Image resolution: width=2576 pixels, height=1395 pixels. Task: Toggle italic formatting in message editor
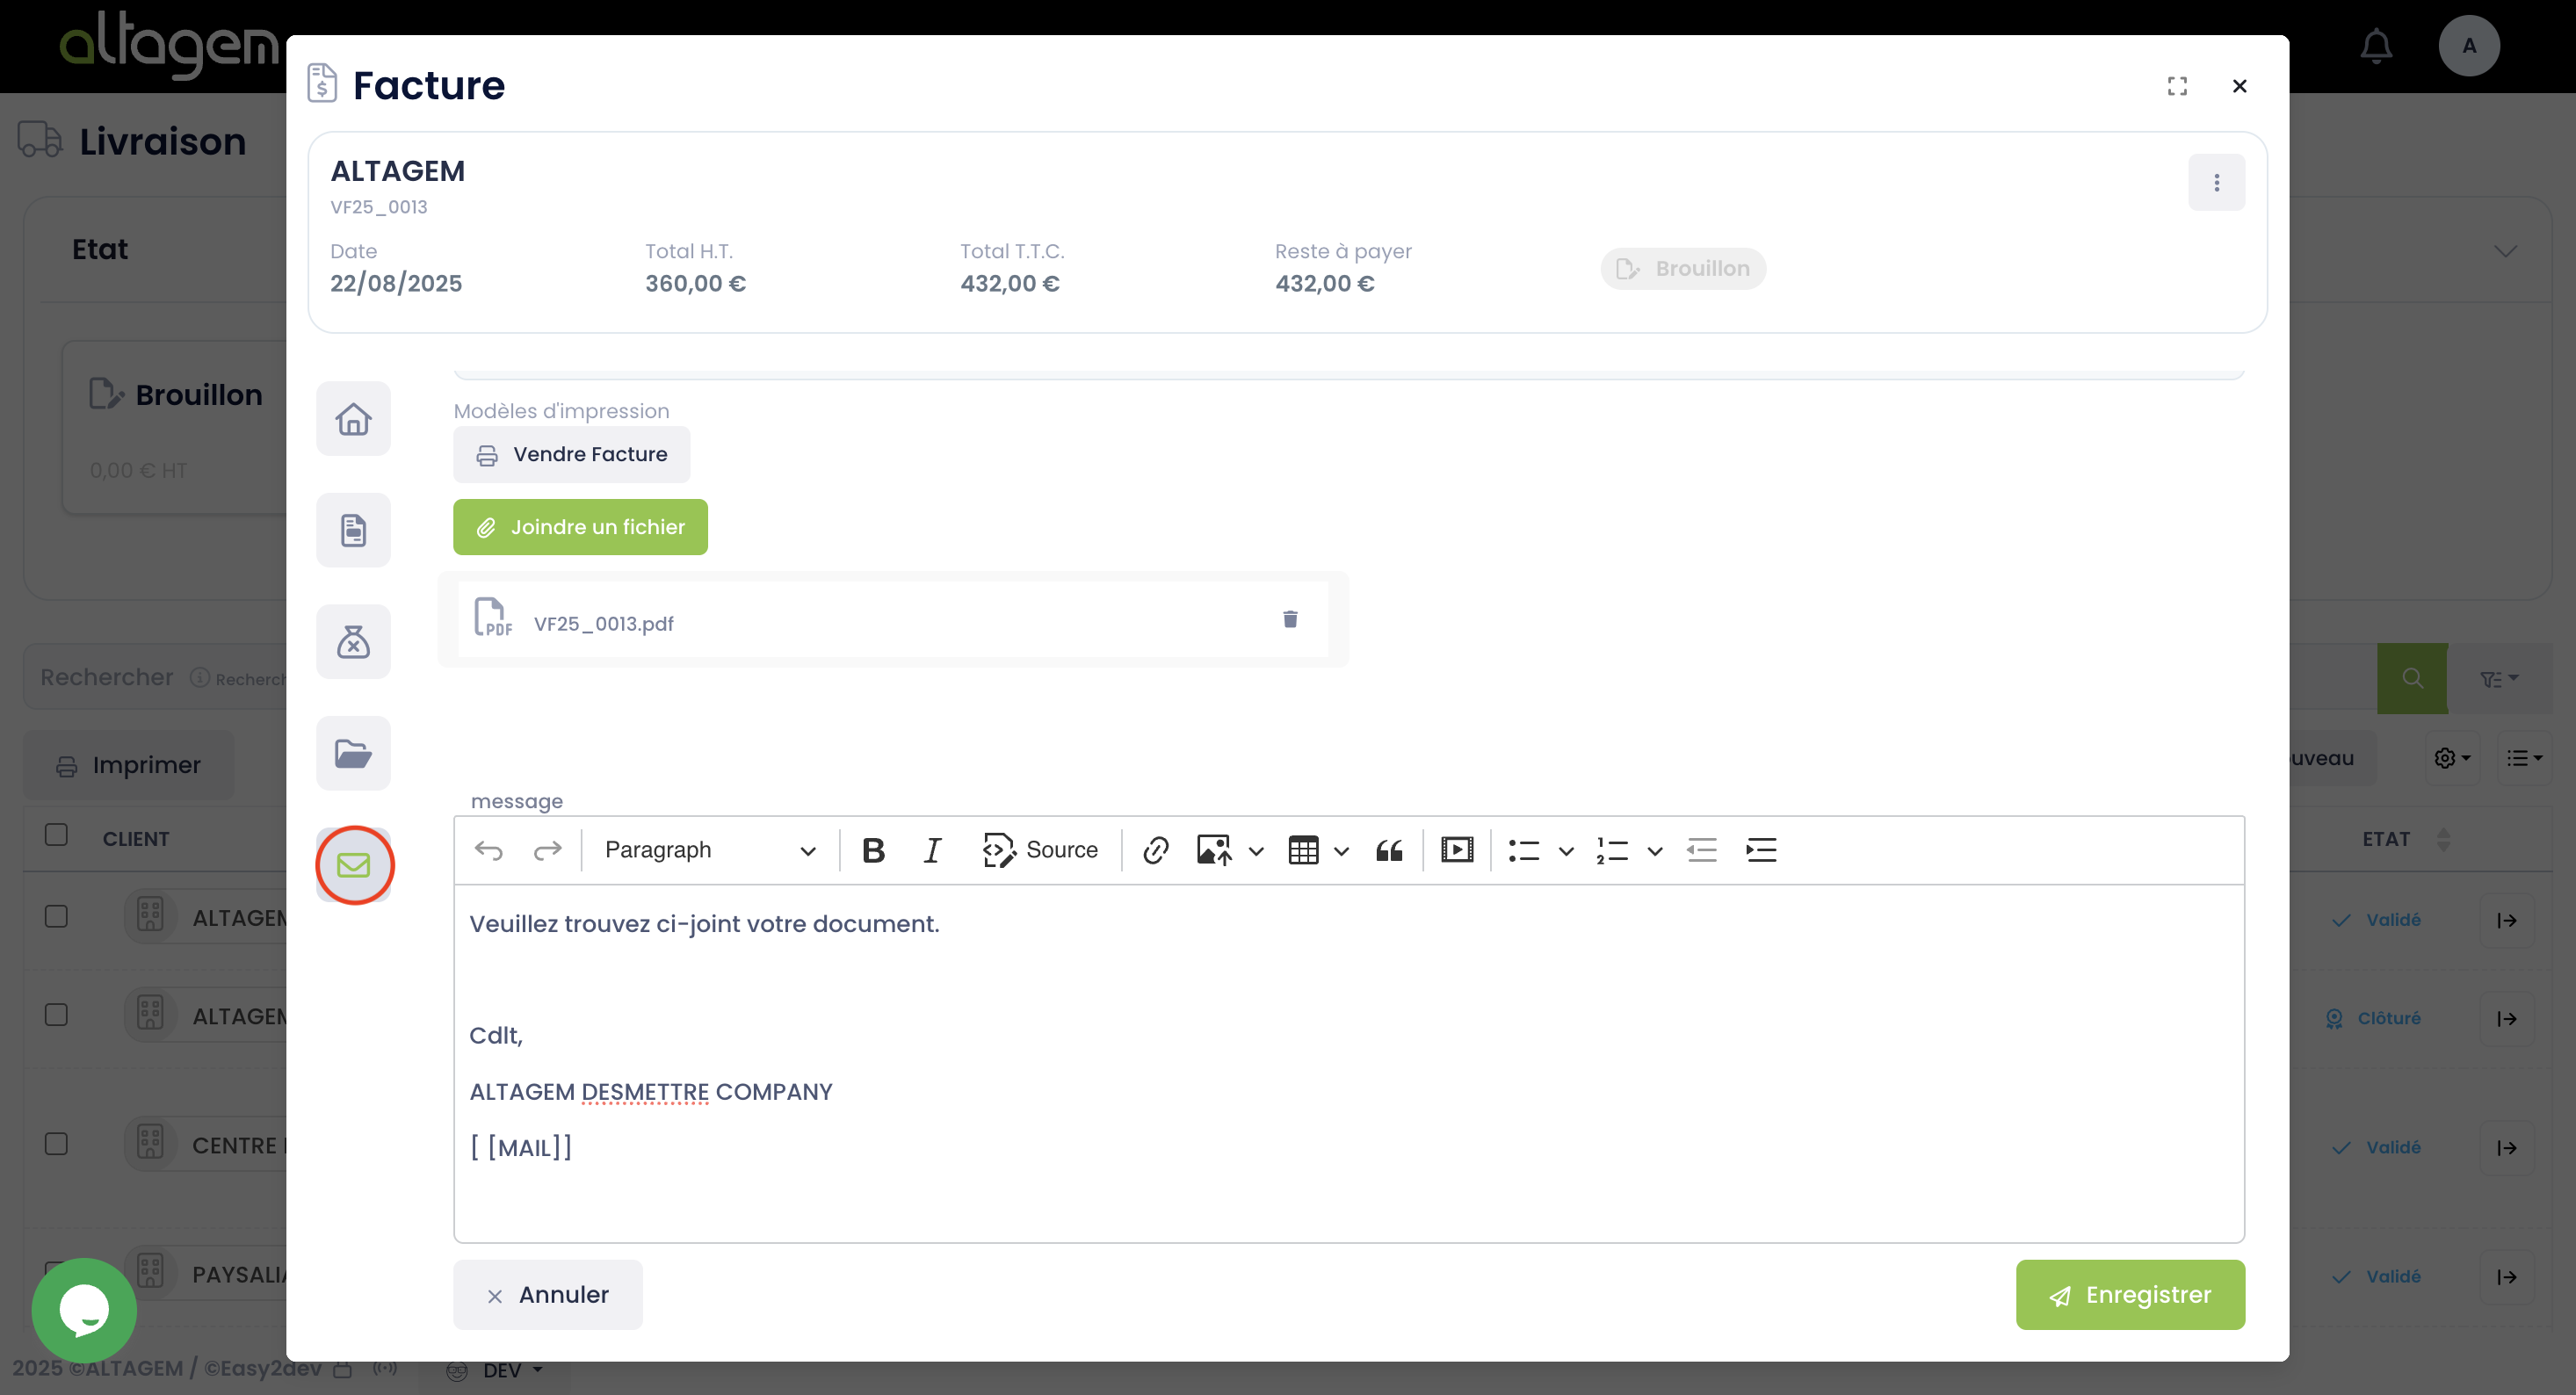pyautogui.click(x=932, y=850)
